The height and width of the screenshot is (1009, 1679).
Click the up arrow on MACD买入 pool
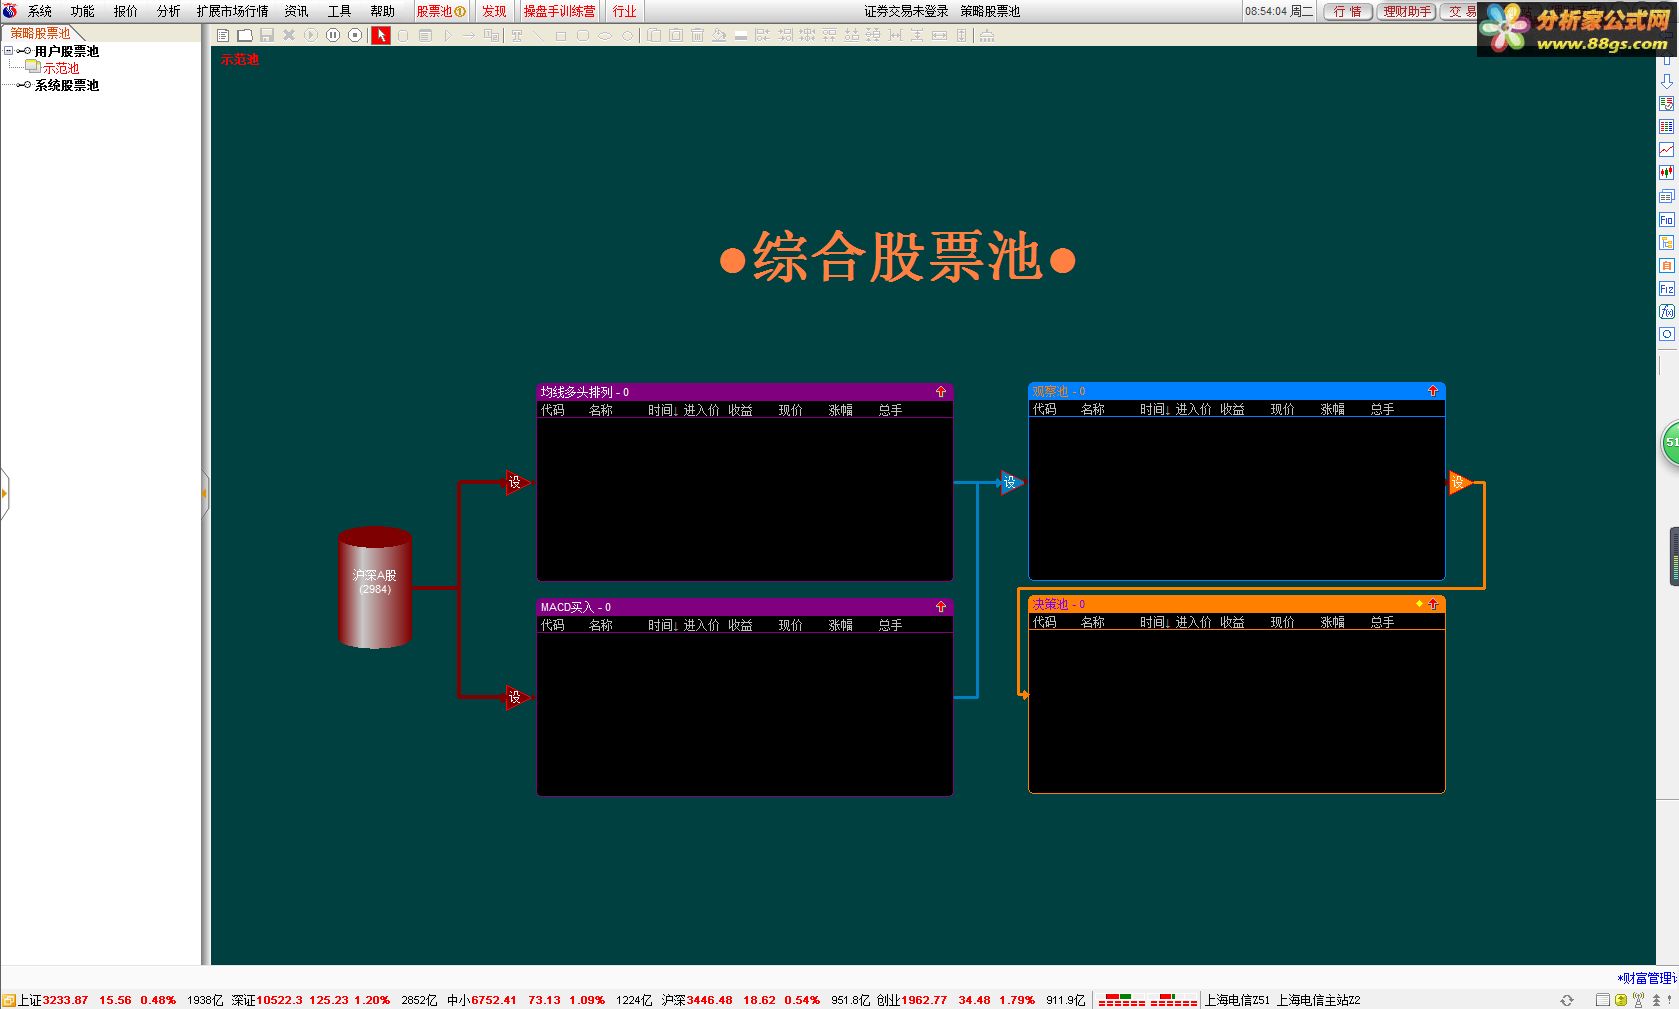(x=941, y=607)
